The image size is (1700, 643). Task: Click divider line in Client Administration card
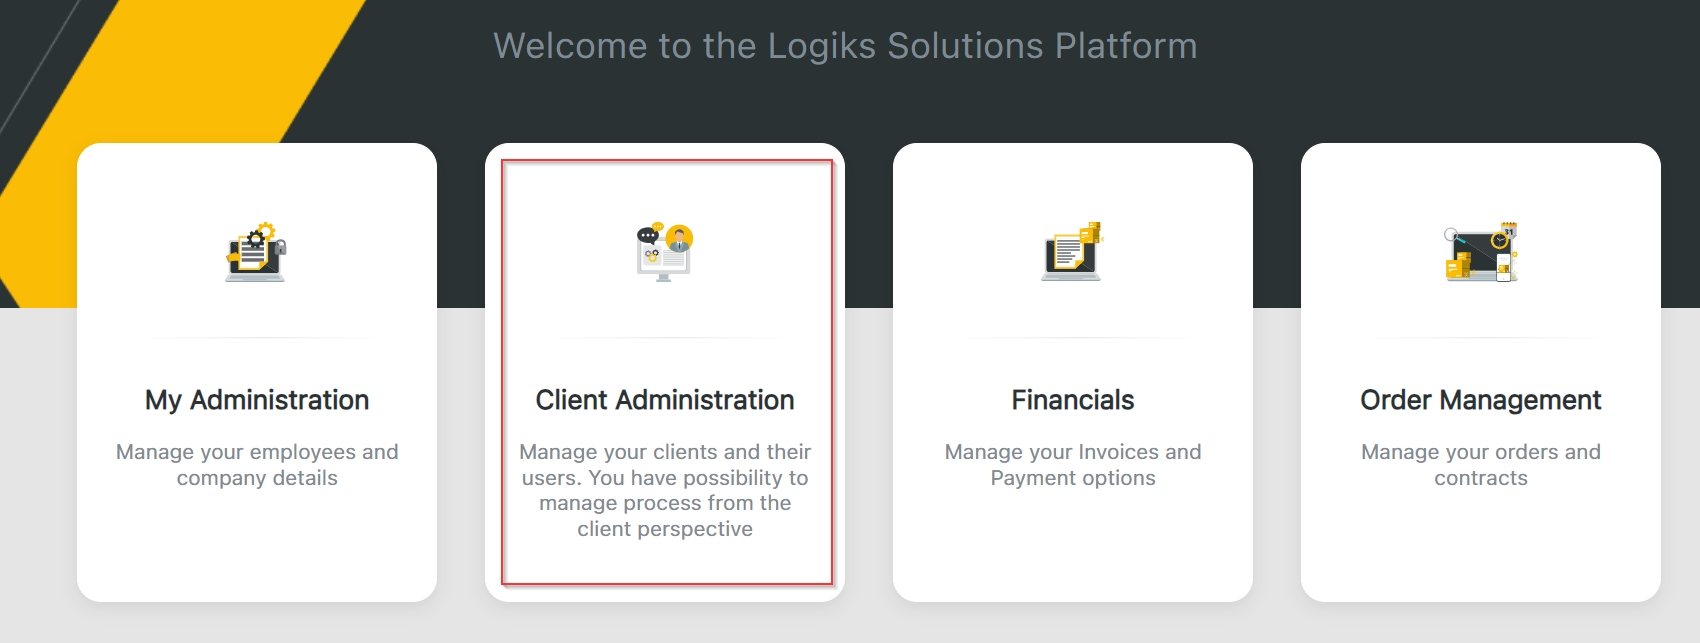point(665,338)
